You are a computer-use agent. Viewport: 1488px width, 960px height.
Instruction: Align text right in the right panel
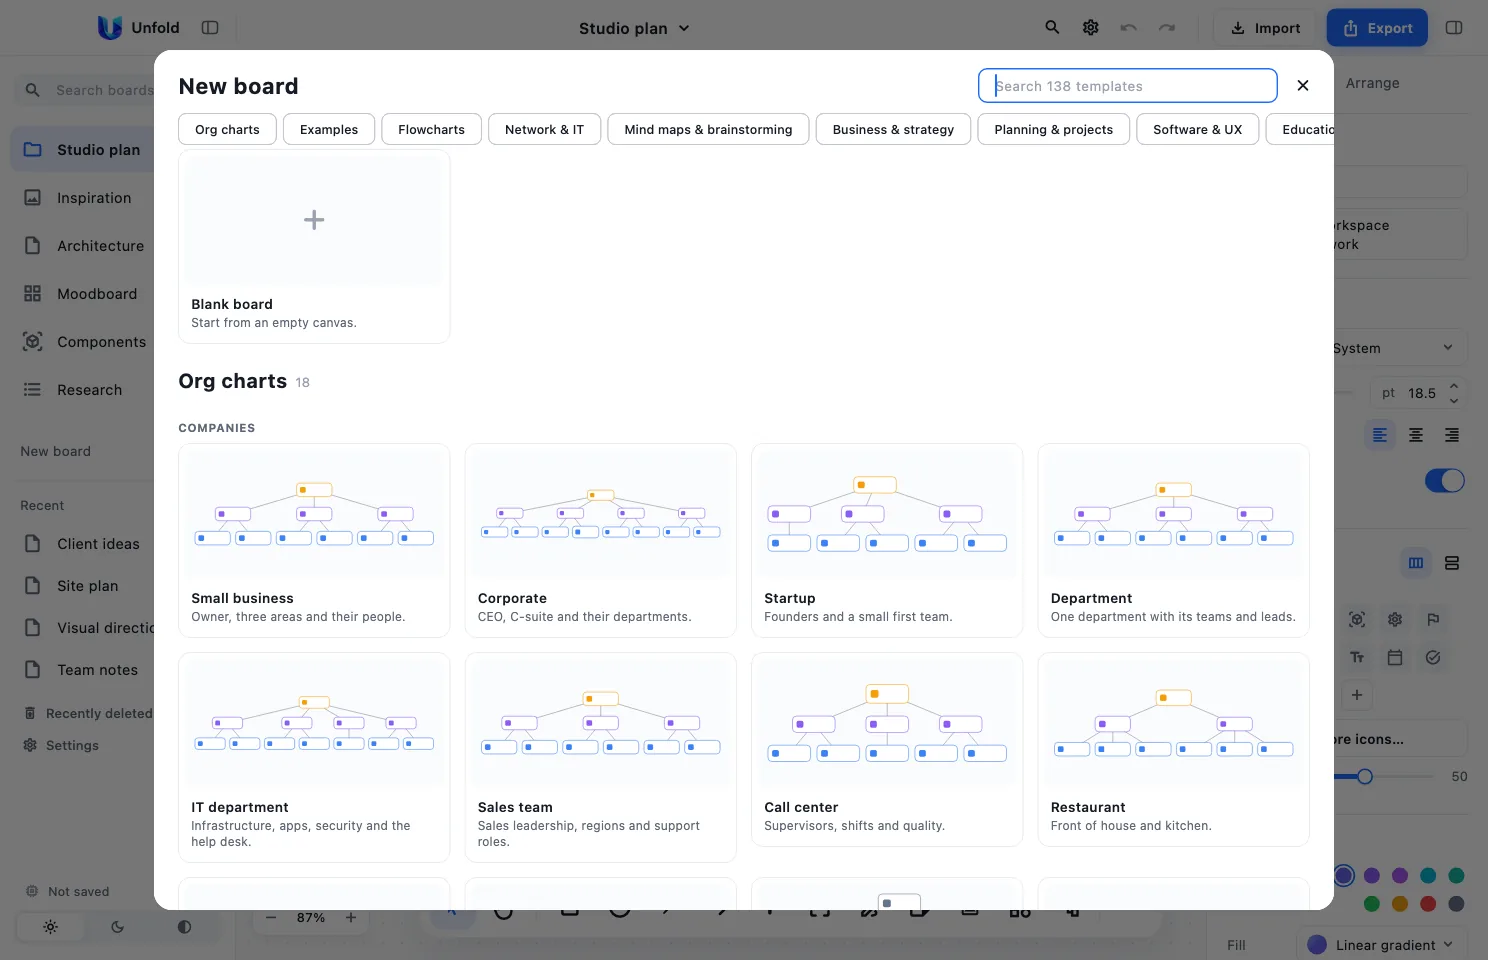(x=1452, y=435)
